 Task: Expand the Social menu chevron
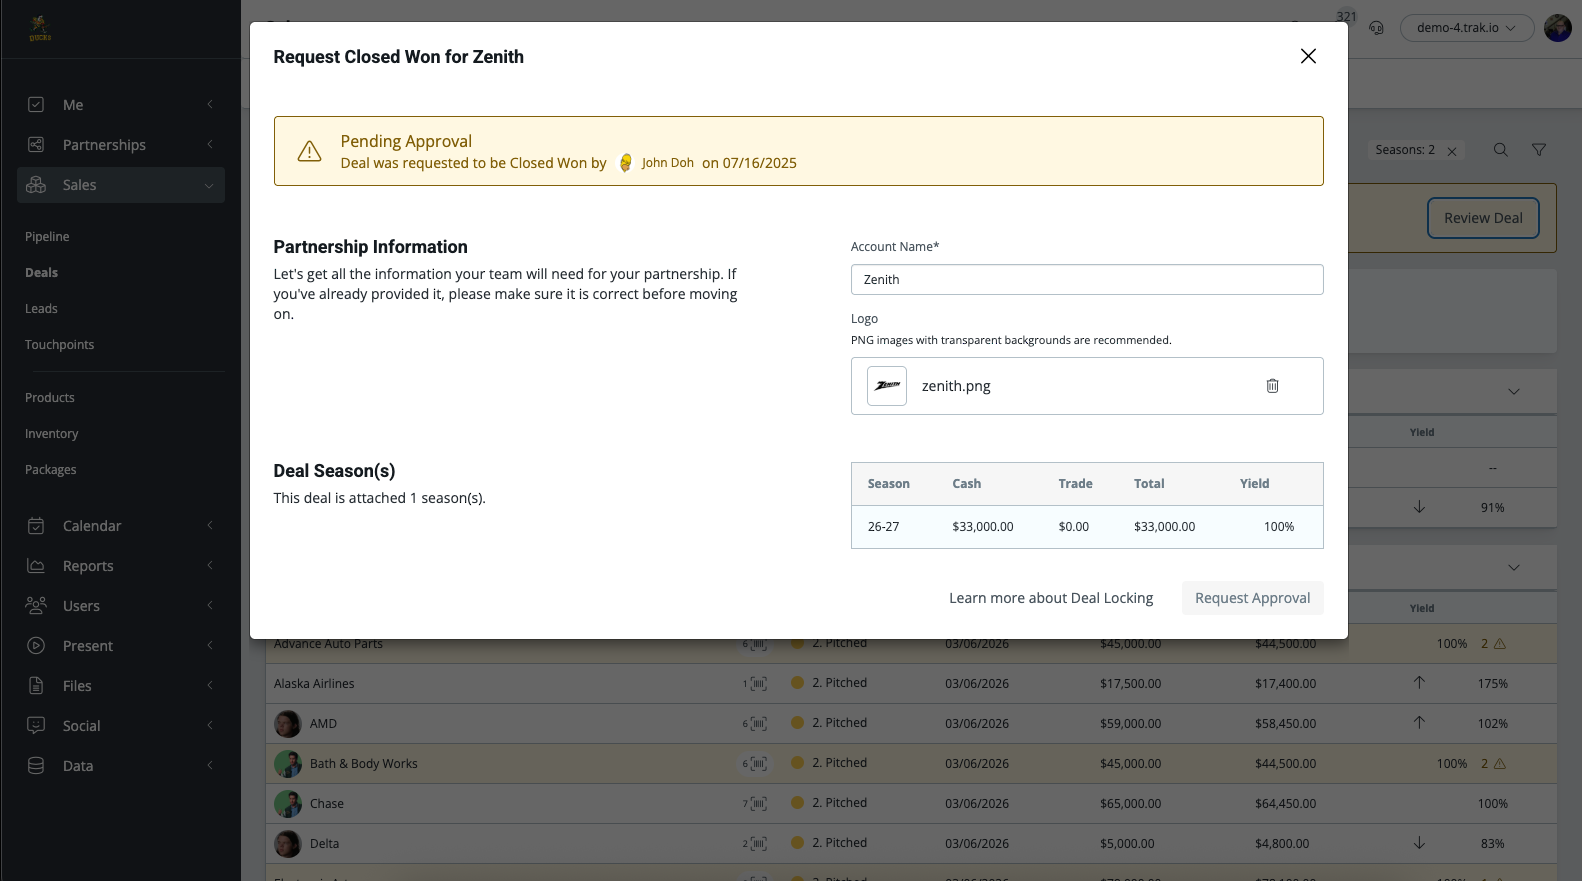[x=210, y=726]
